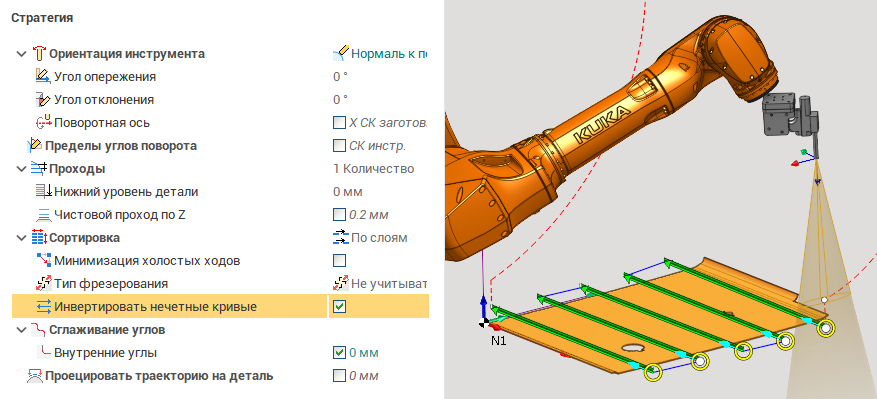Open the Нормаль к поверхности orientation dropdown
The width and height of the screenshot is (877, 399).
pos(380,54)
